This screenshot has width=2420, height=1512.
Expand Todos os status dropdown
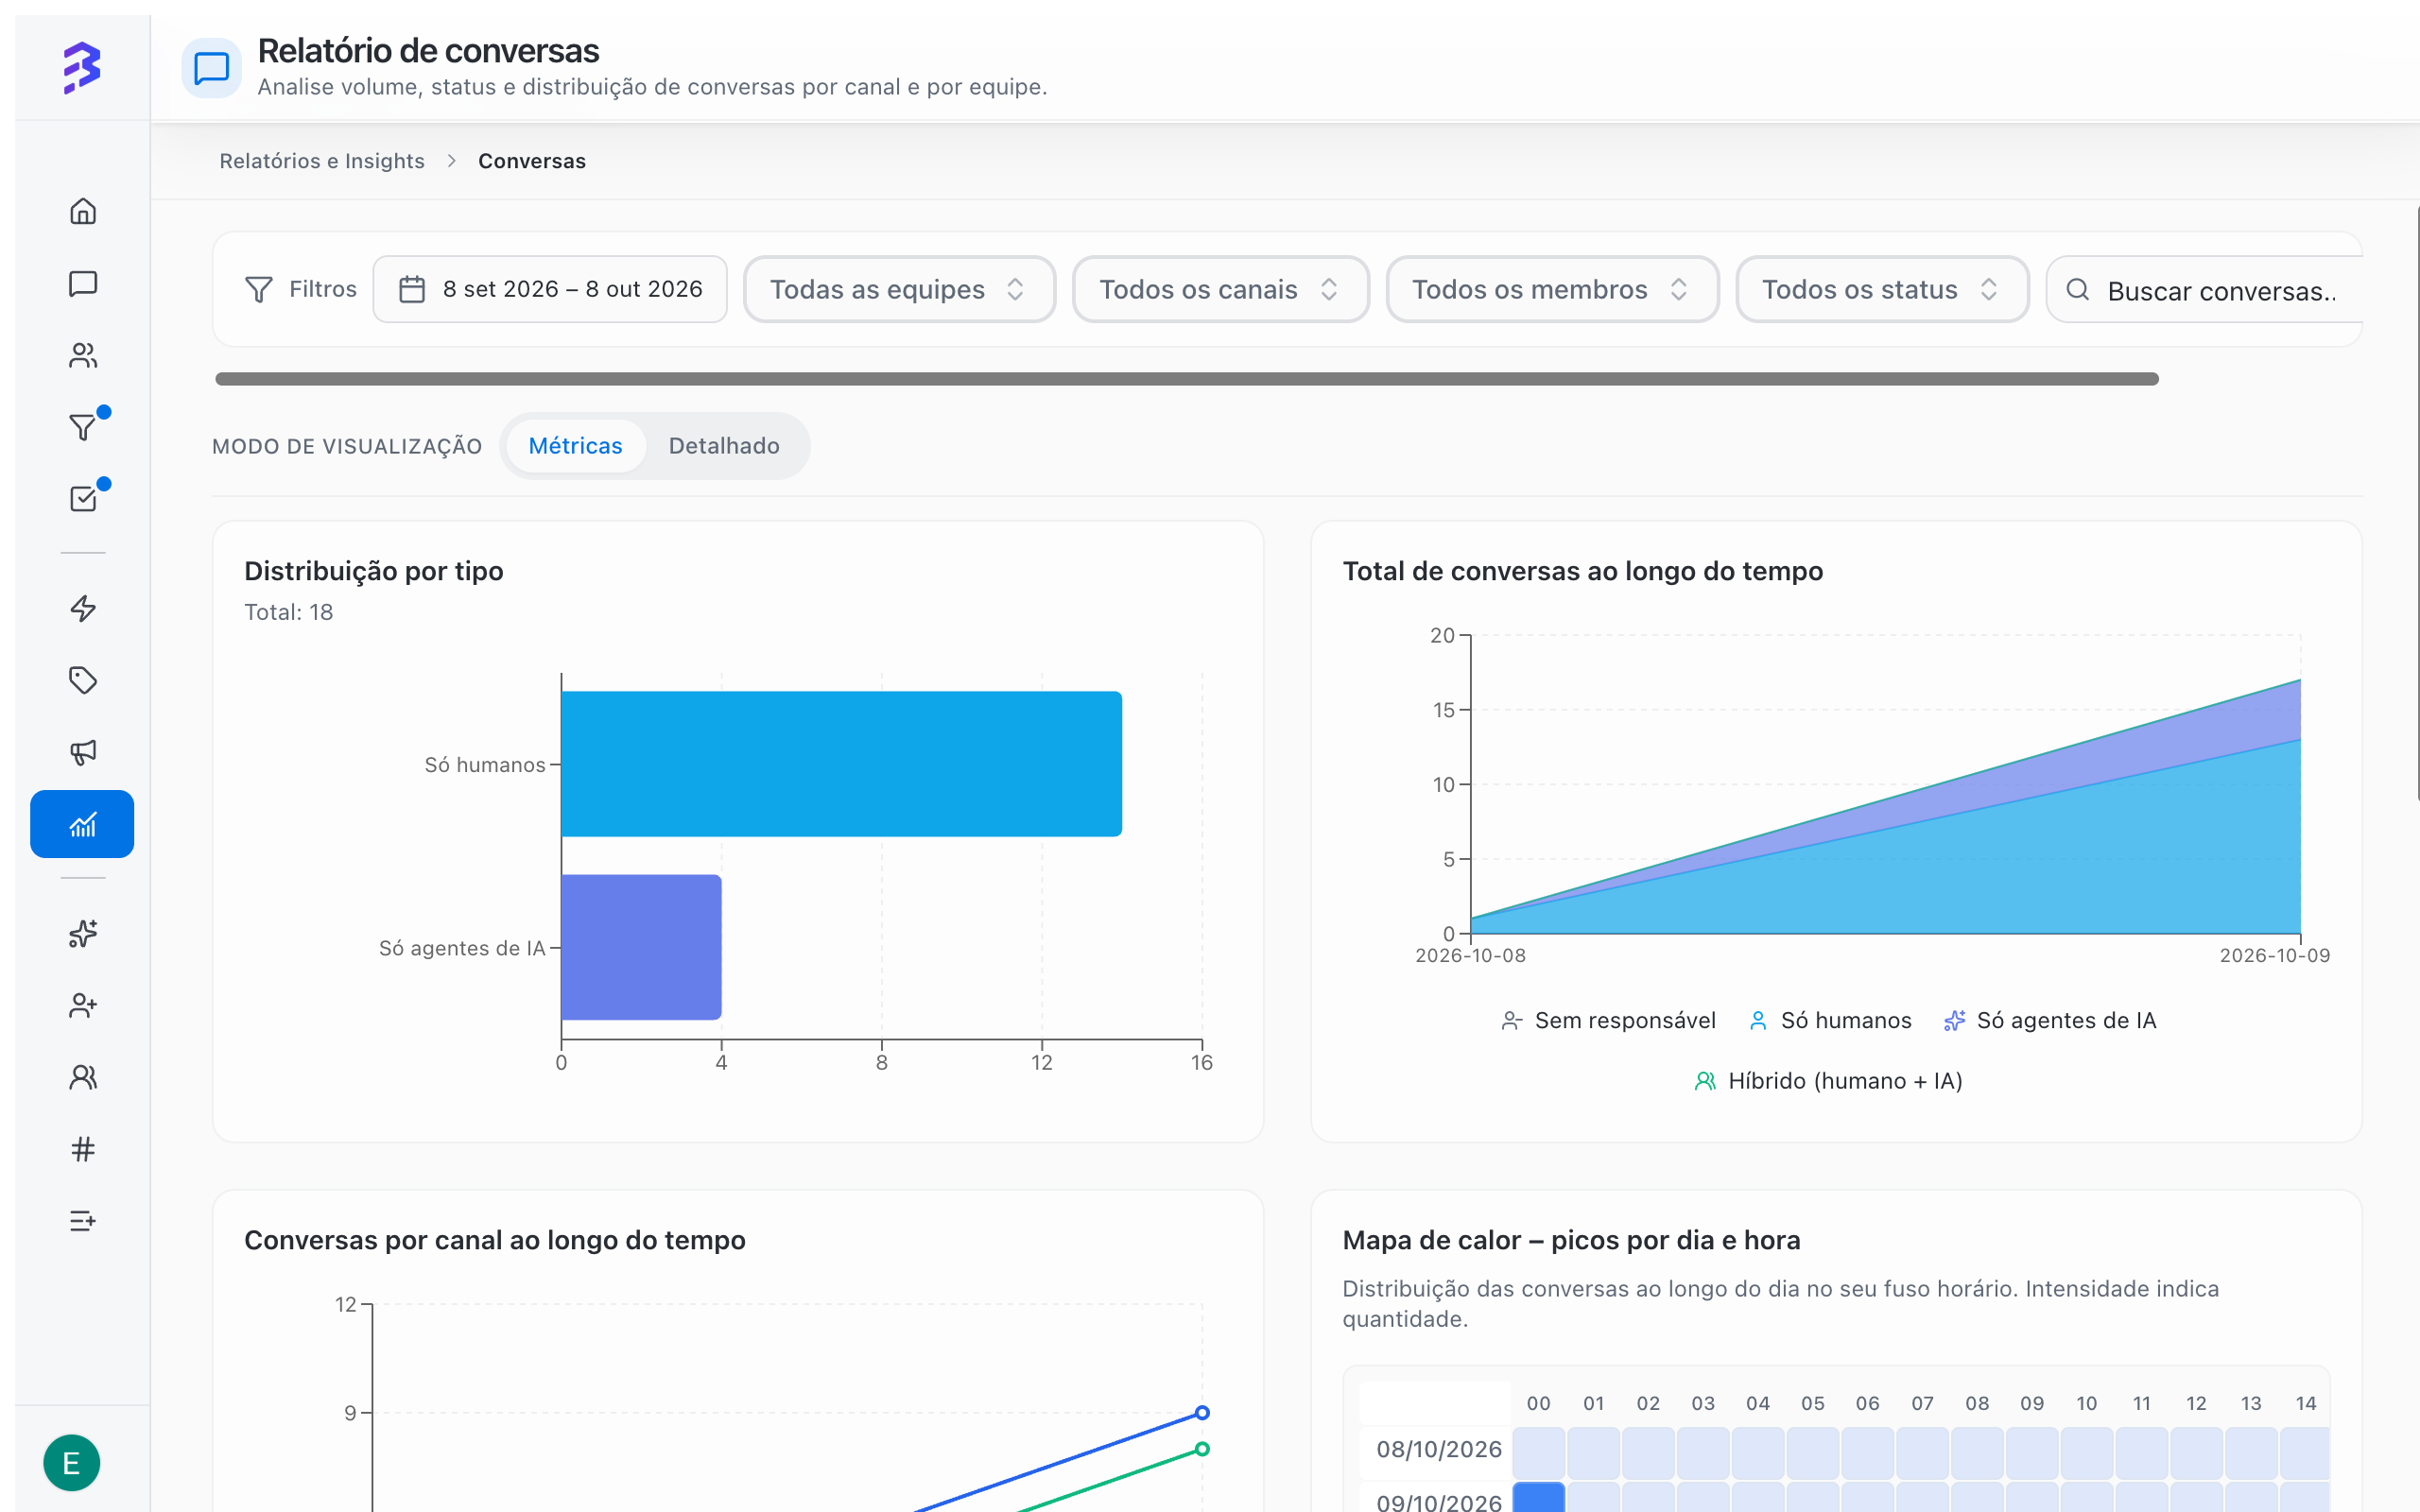click(x=1882, y=290)
